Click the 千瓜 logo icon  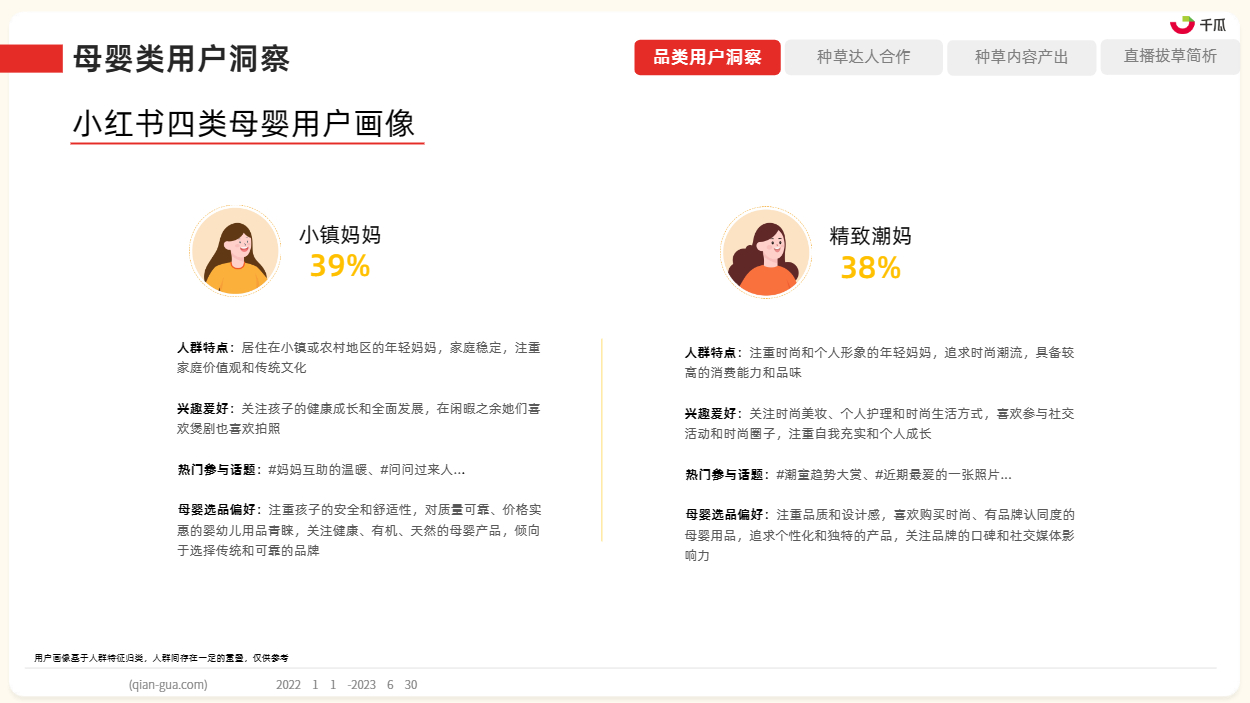pyautogui.click(x=1183, y=24)
